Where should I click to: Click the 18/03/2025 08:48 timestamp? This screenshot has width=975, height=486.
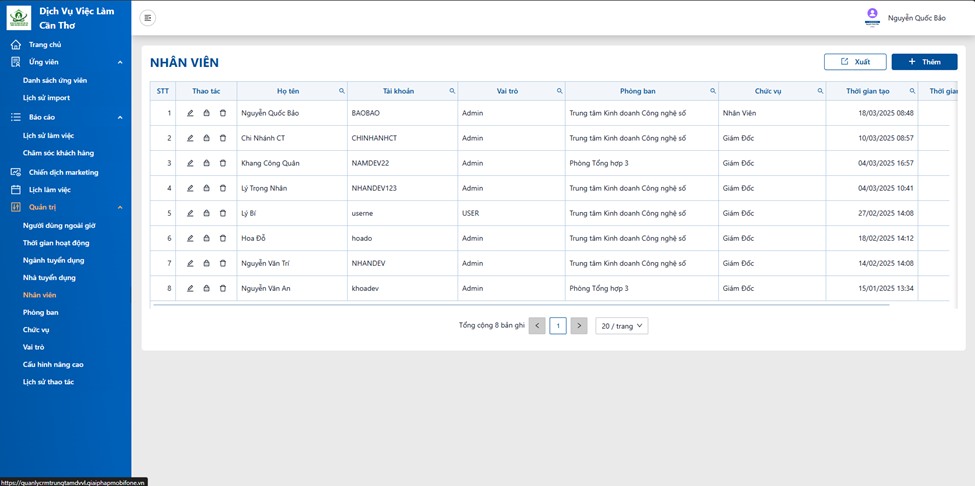(x=886, y=113)
